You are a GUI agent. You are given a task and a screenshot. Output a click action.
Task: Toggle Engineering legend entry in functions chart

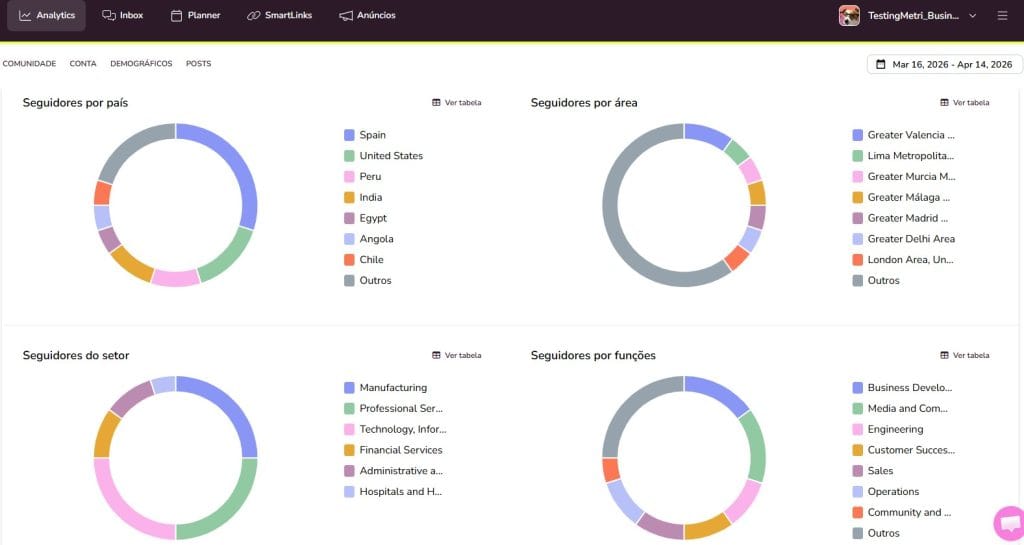pos(895,429)
